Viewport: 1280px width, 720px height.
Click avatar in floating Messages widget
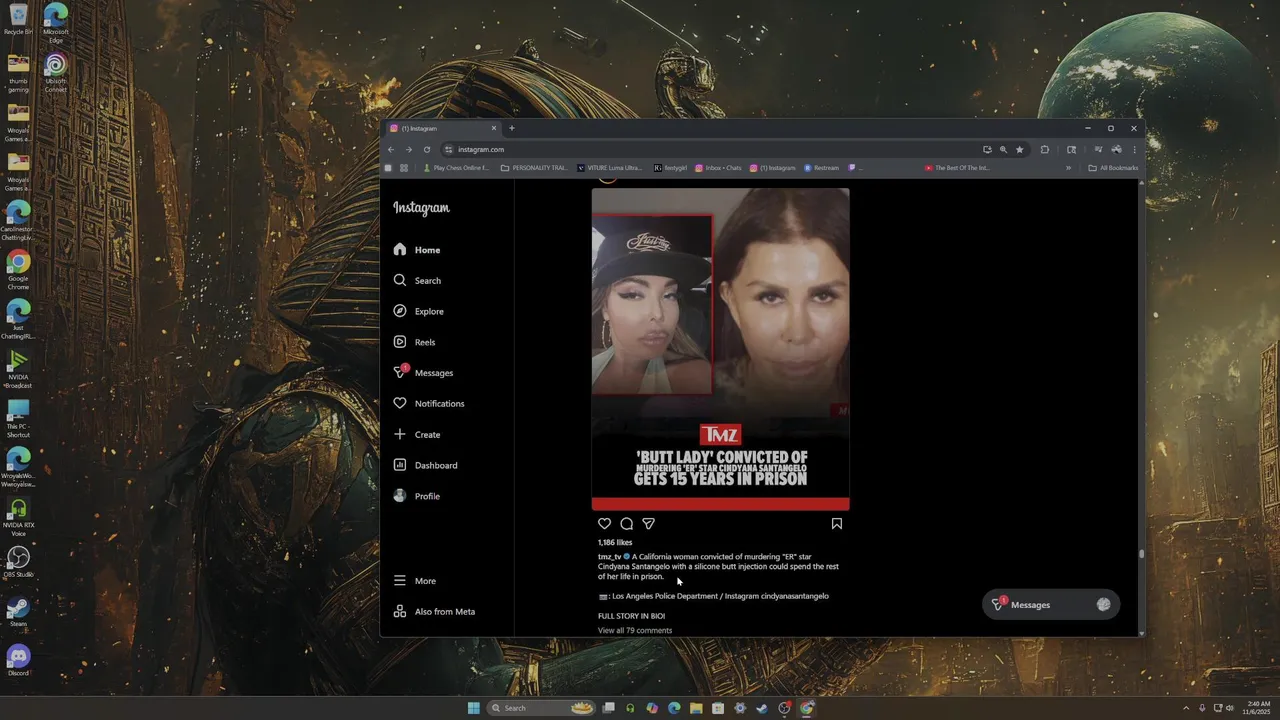1103,604
